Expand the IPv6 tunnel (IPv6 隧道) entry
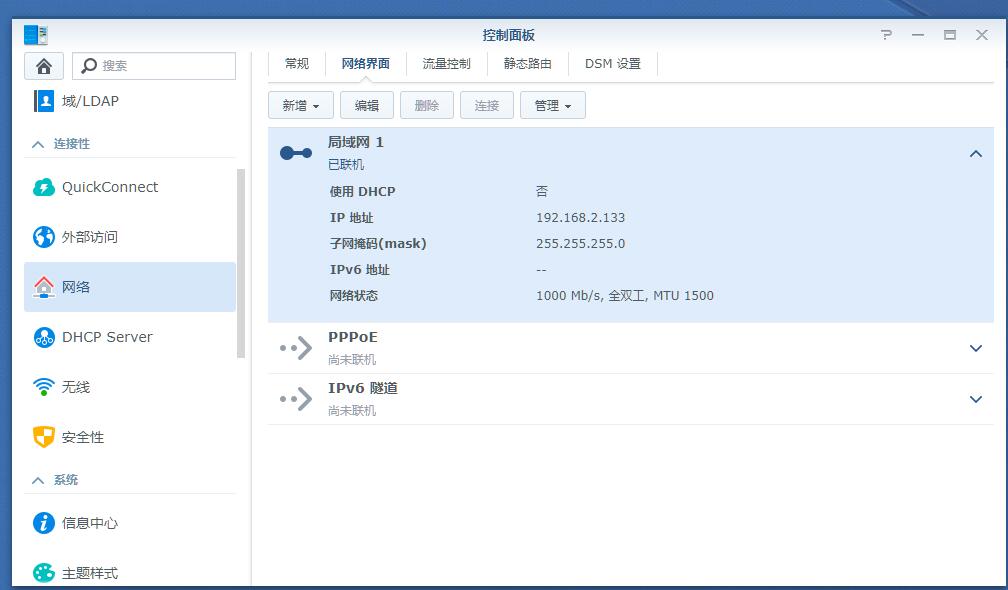 pos(976,399)
